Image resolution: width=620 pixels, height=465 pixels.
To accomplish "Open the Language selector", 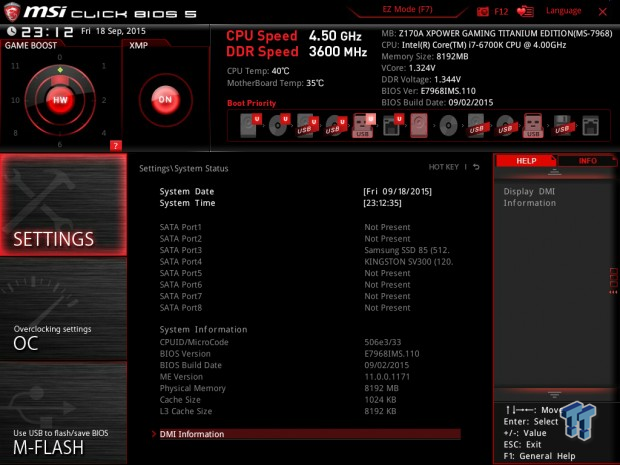I will click(x=563, y=11).
